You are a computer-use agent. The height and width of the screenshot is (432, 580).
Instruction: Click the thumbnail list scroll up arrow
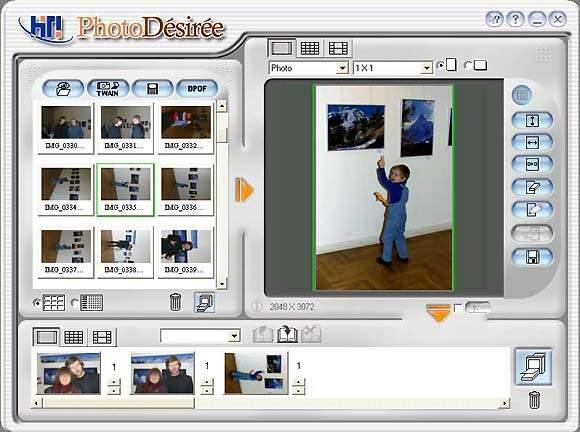[x=222, y=107]
